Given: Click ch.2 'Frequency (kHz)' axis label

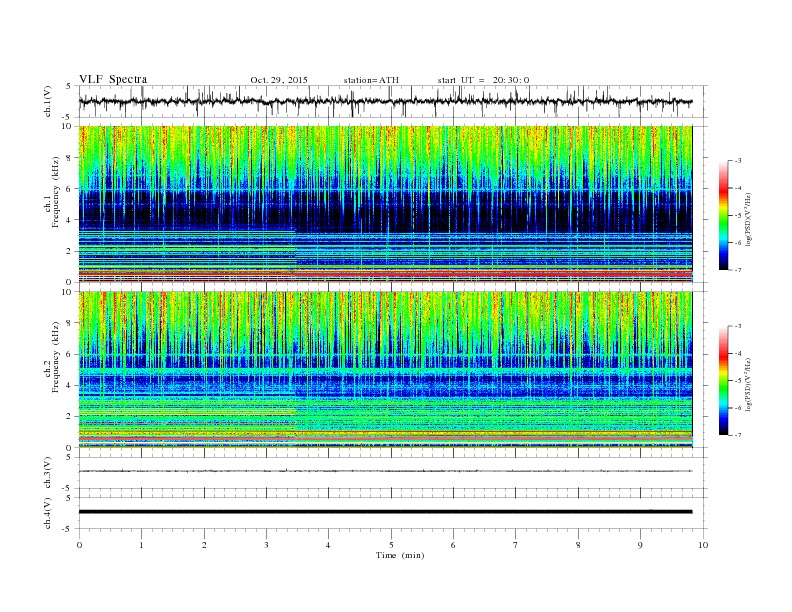Looking at the screenshot, I should [56, 357].
